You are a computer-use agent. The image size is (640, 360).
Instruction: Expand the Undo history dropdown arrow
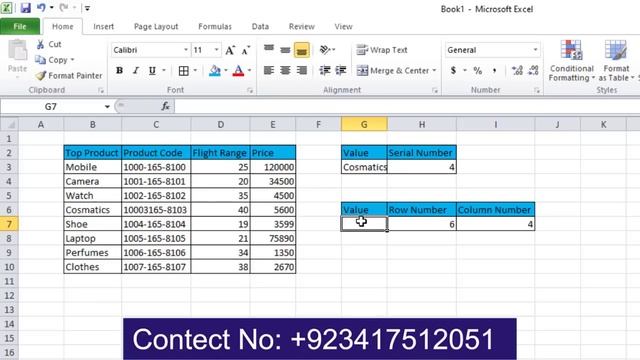(52, 8)
